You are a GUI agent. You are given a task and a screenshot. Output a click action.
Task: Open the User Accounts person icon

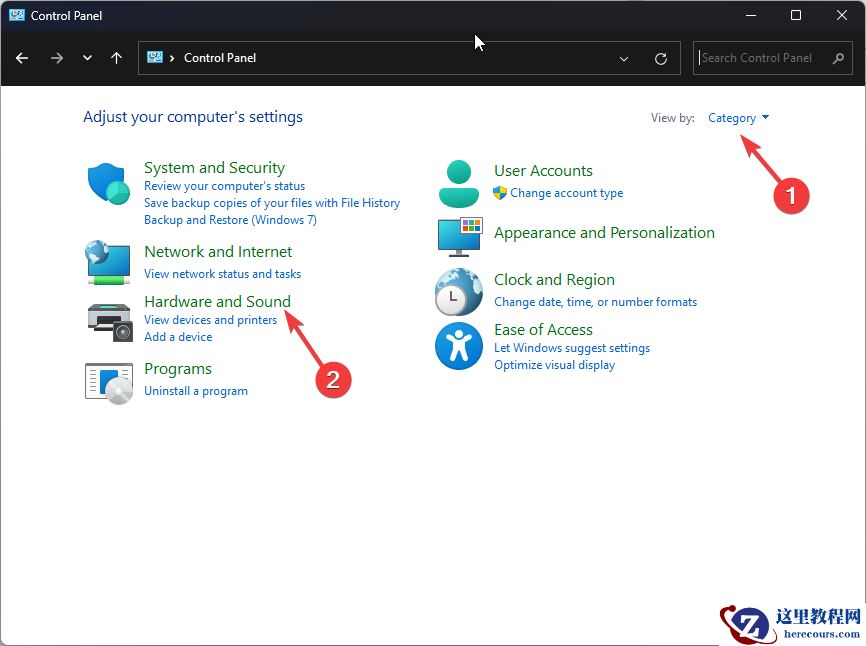pyautogui.click(x=458, y=184)
